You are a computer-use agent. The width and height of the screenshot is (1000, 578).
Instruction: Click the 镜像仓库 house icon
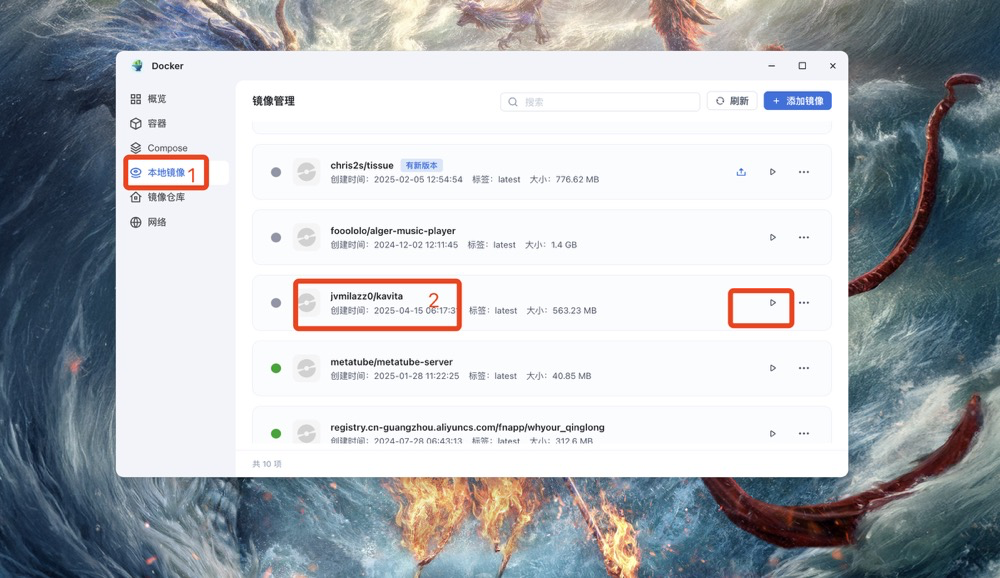[135, 197]
